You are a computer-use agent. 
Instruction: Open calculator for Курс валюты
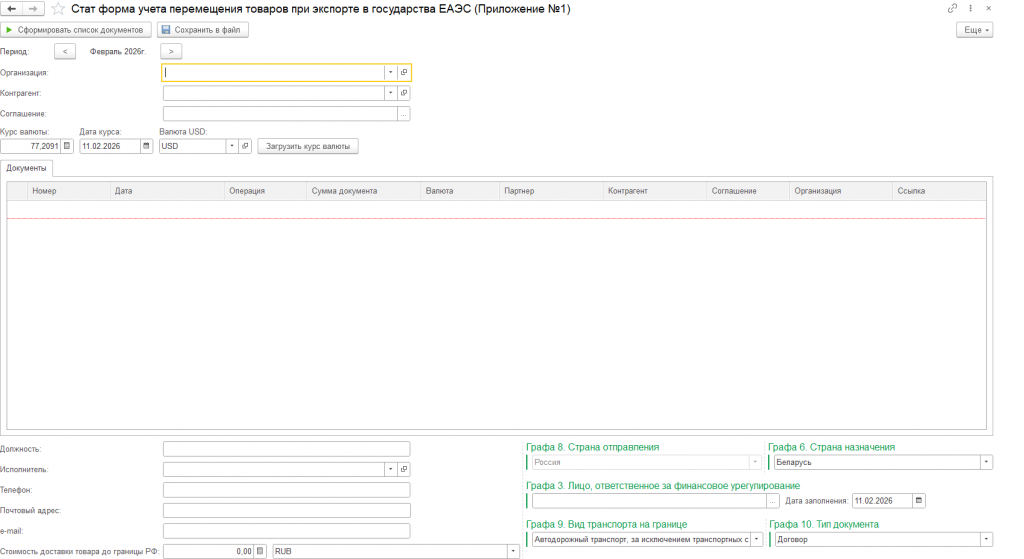coord(67,146)
